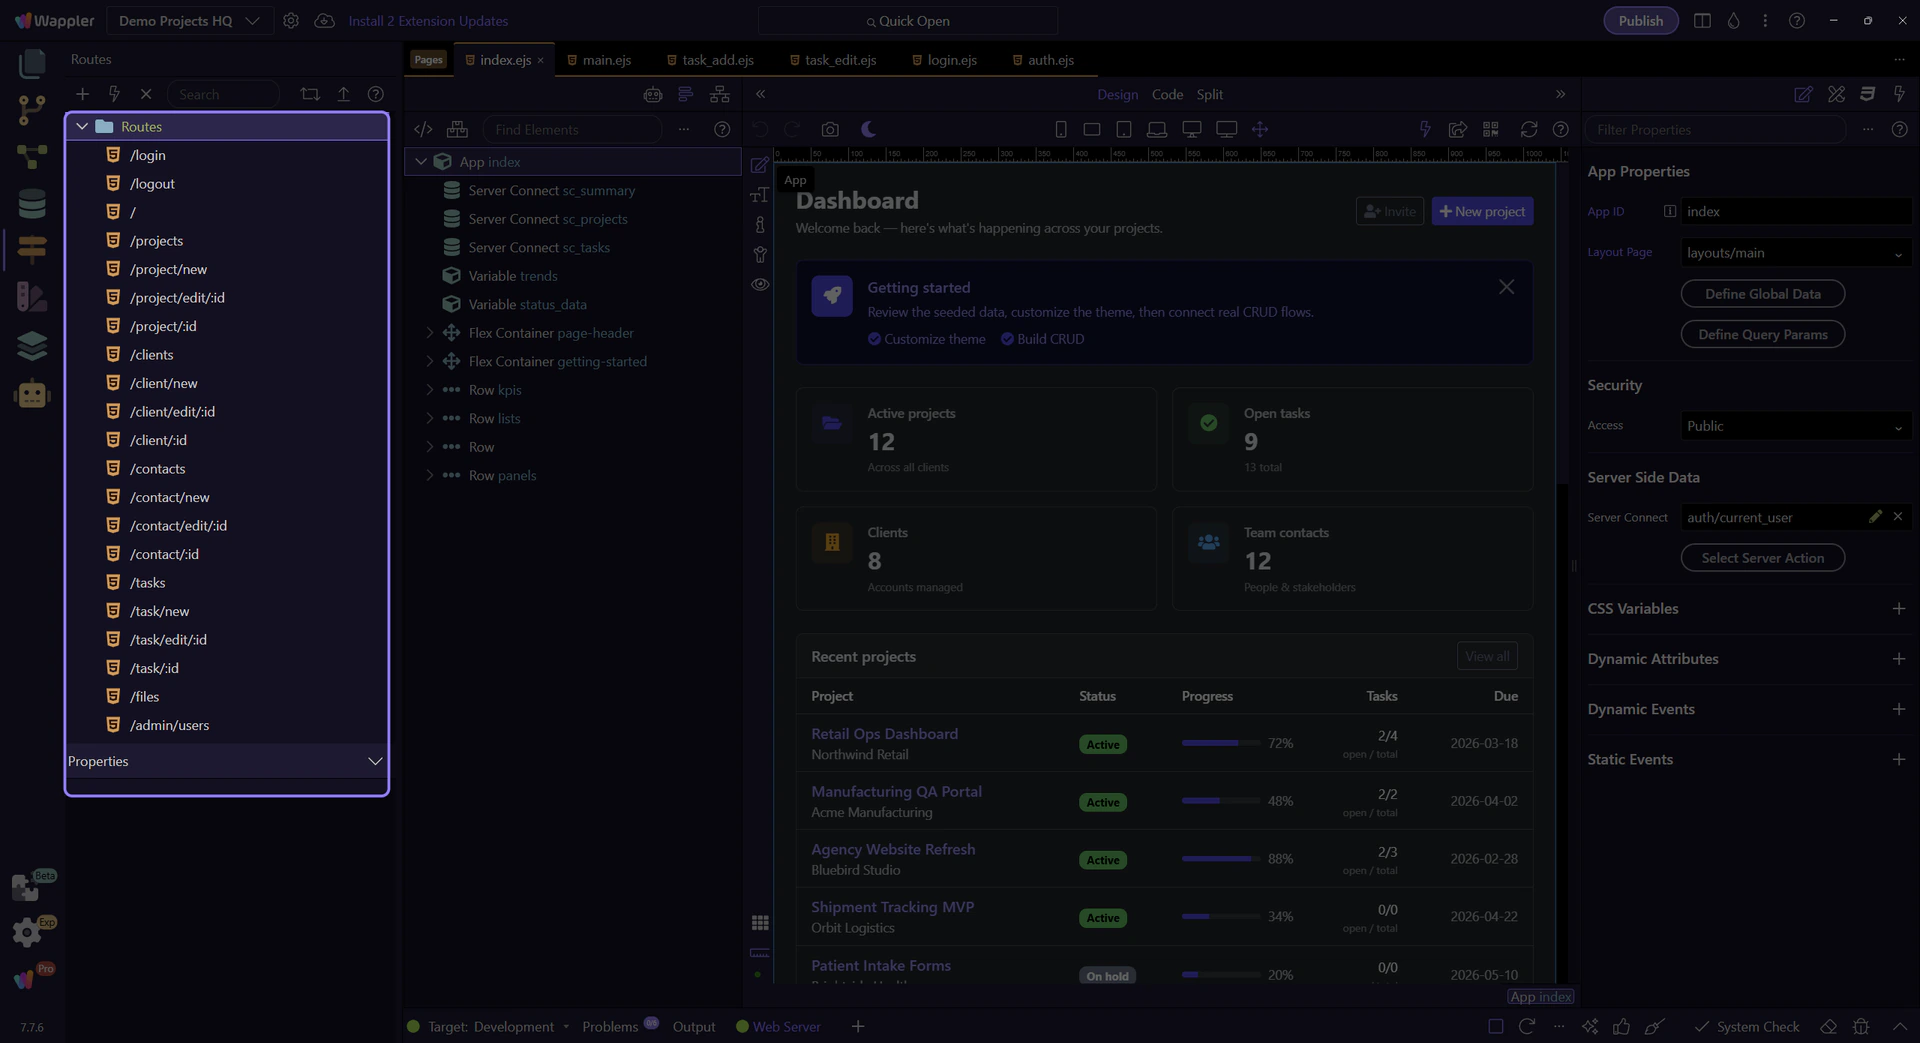Switch to the main.ejs tab
Image resolution: width=1920 pixels, height=1043 pixels.
(x=606, y=60)
